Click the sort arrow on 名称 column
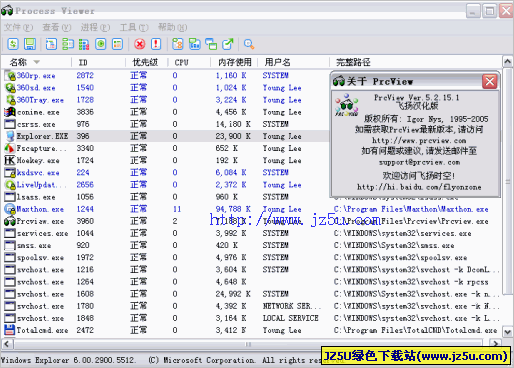 point(37,62)
